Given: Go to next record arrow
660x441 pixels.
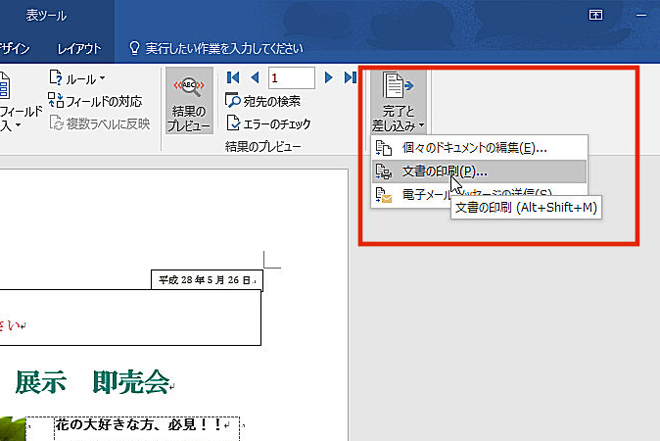Looking at the screenshot, I should tap(328, 77).
